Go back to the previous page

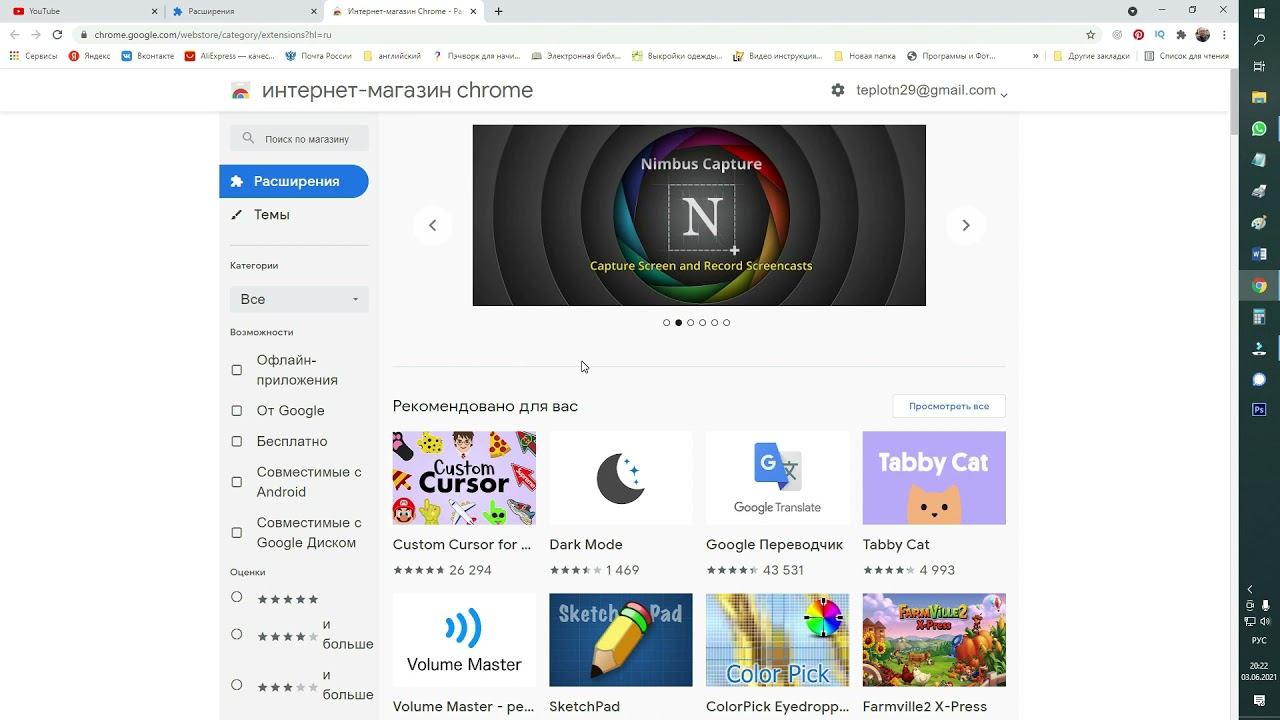click(x=14, y=34)
